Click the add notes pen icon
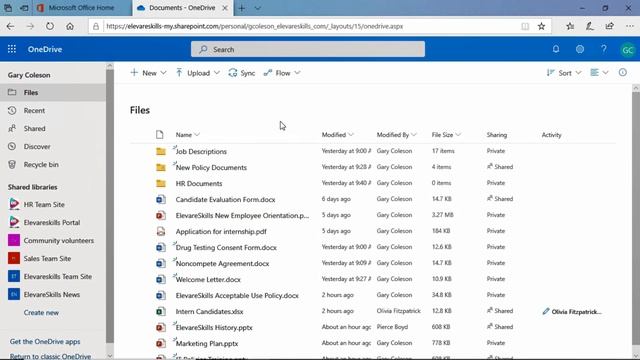The width and height of the screenshot is (640, 360). (x=590, y=26)
